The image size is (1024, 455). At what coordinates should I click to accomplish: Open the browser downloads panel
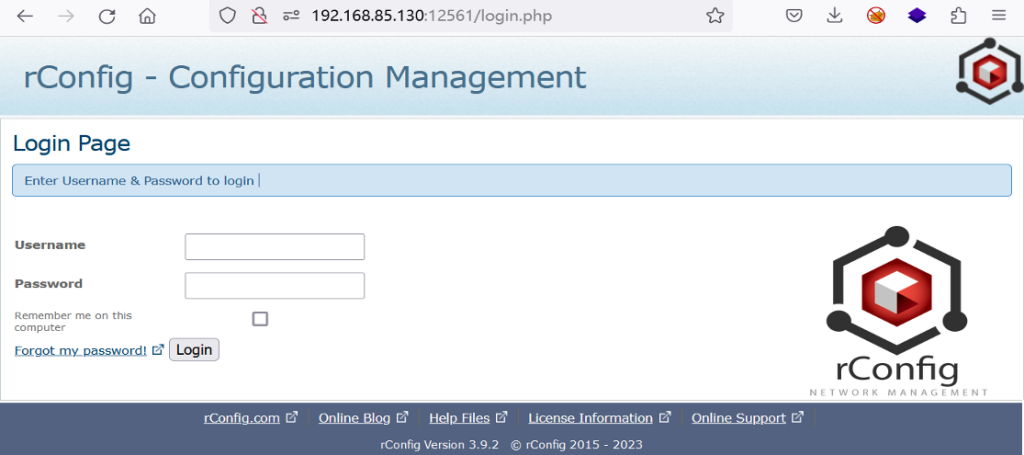click(x=835, y=16)
